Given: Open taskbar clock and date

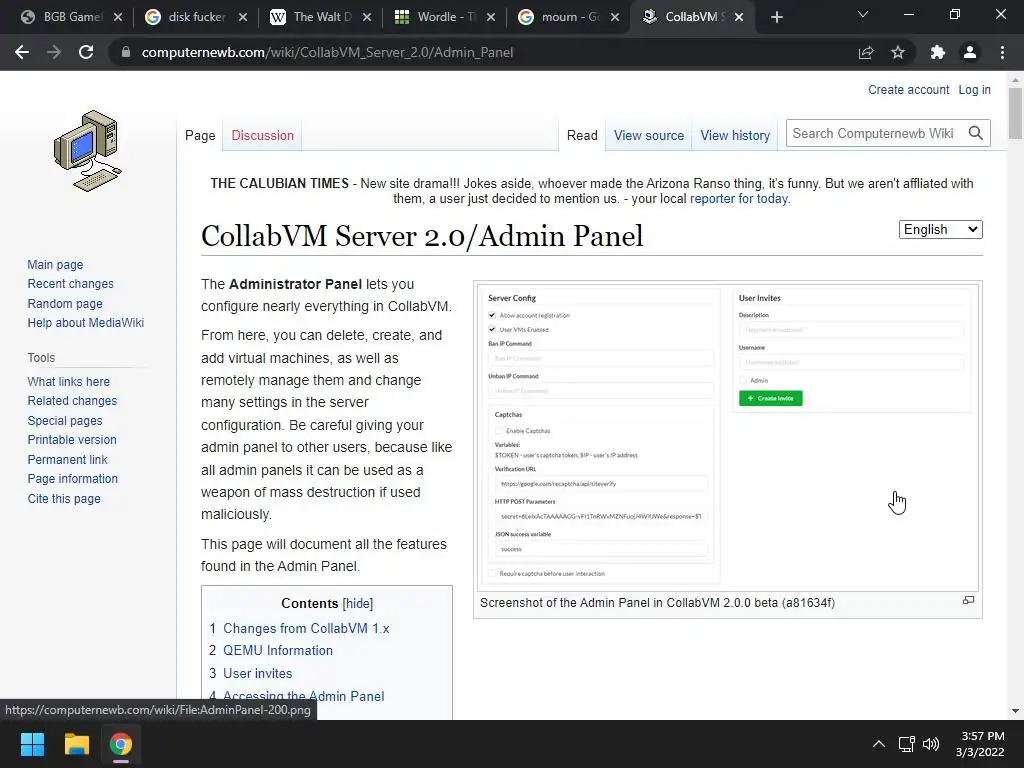Looking at the screenshot, I should 980,744.
